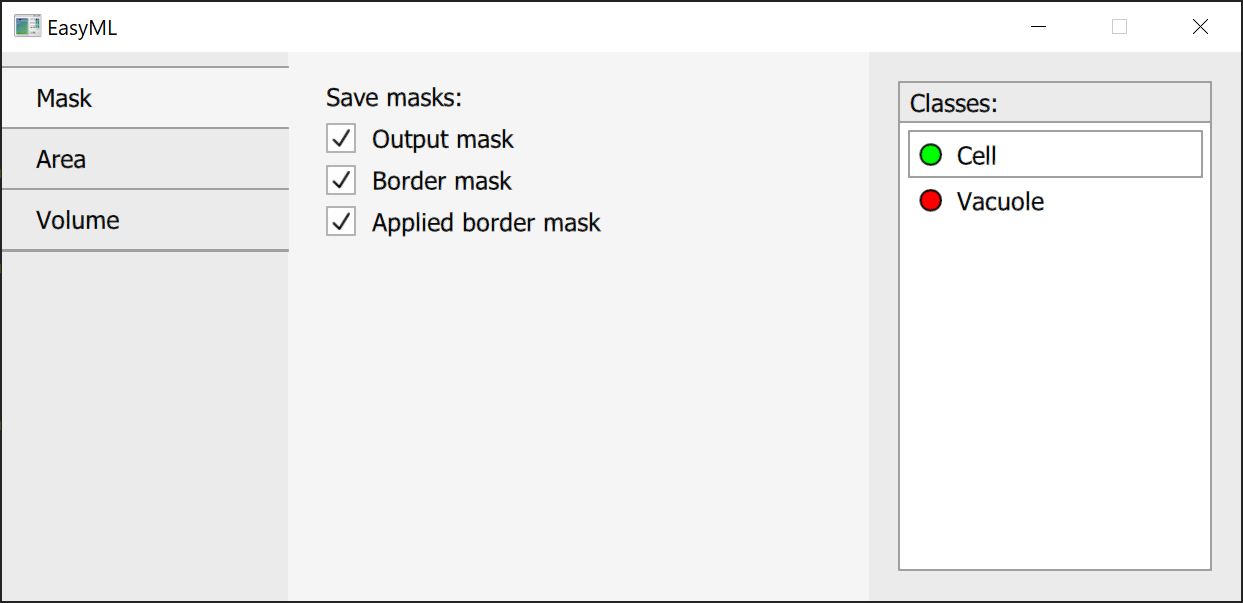Select the green circle icon beside Cell

click(x=931, y=155)
